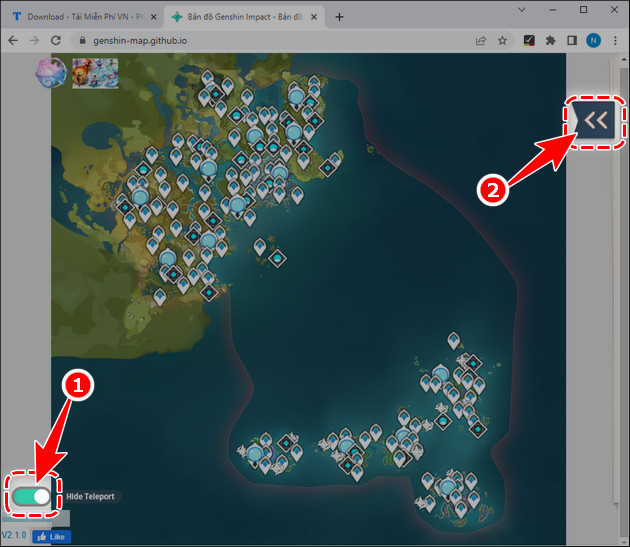
Task: Close the Download - Tải Miễn Phí VN tab
Action: click(x=153, y=17)
